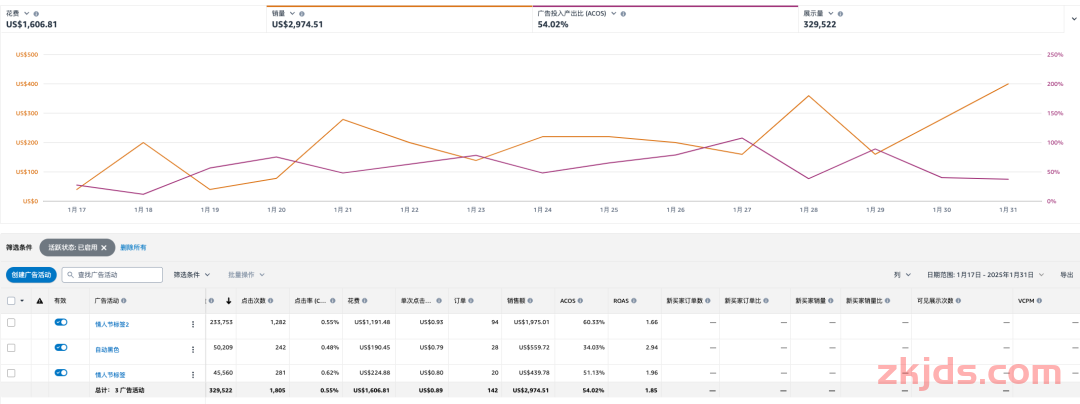The width and height of the screenshot is (1080, 404).
Task: Open the 情人节标签2 campaign link
Action: point(112,324)
